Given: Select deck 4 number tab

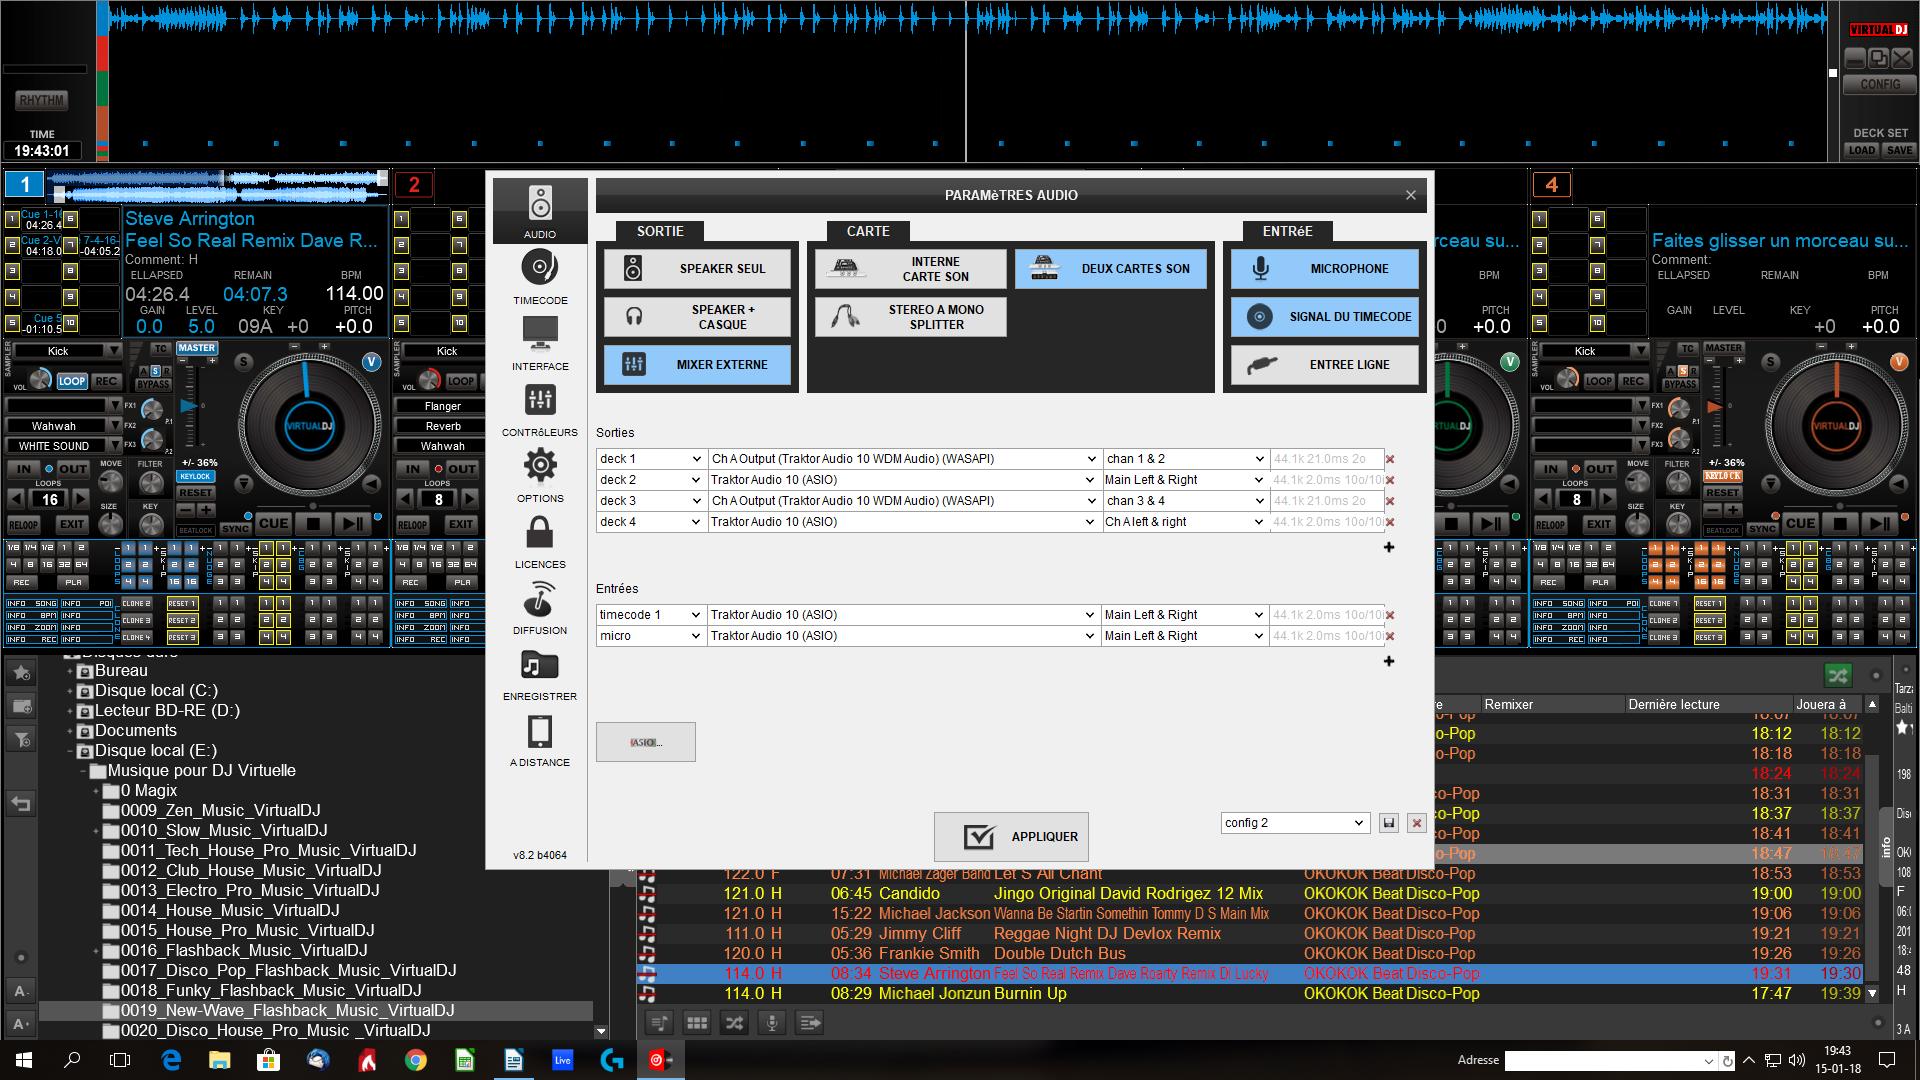Looking at the screenshot, I should tap(1551, 184).
